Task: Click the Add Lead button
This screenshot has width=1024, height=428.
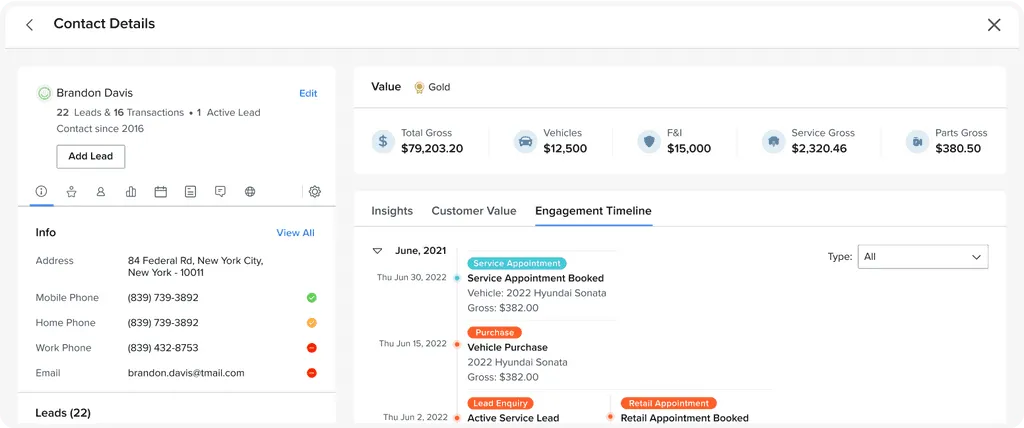Action: 91,156
